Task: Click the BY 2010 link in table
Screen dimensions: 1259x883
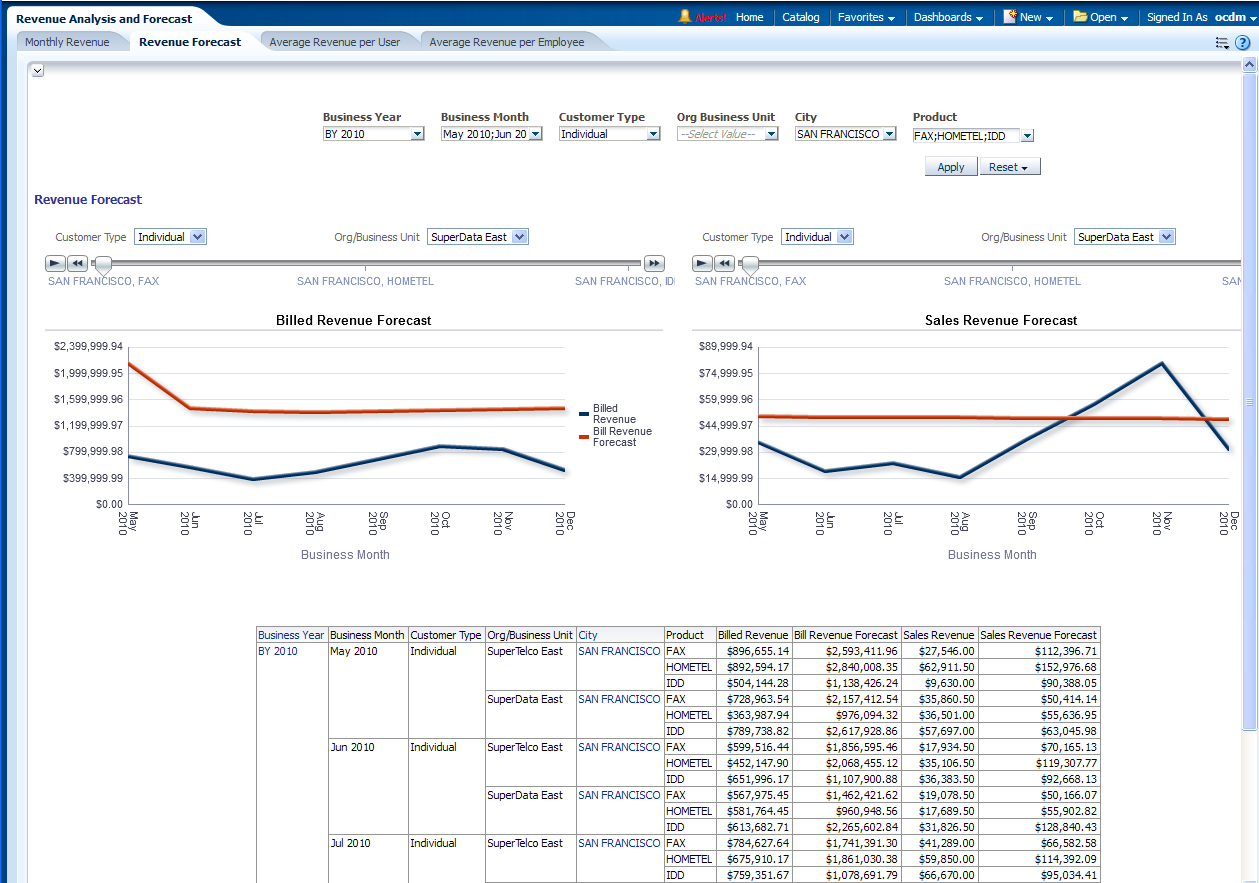Action: [277, 651]
